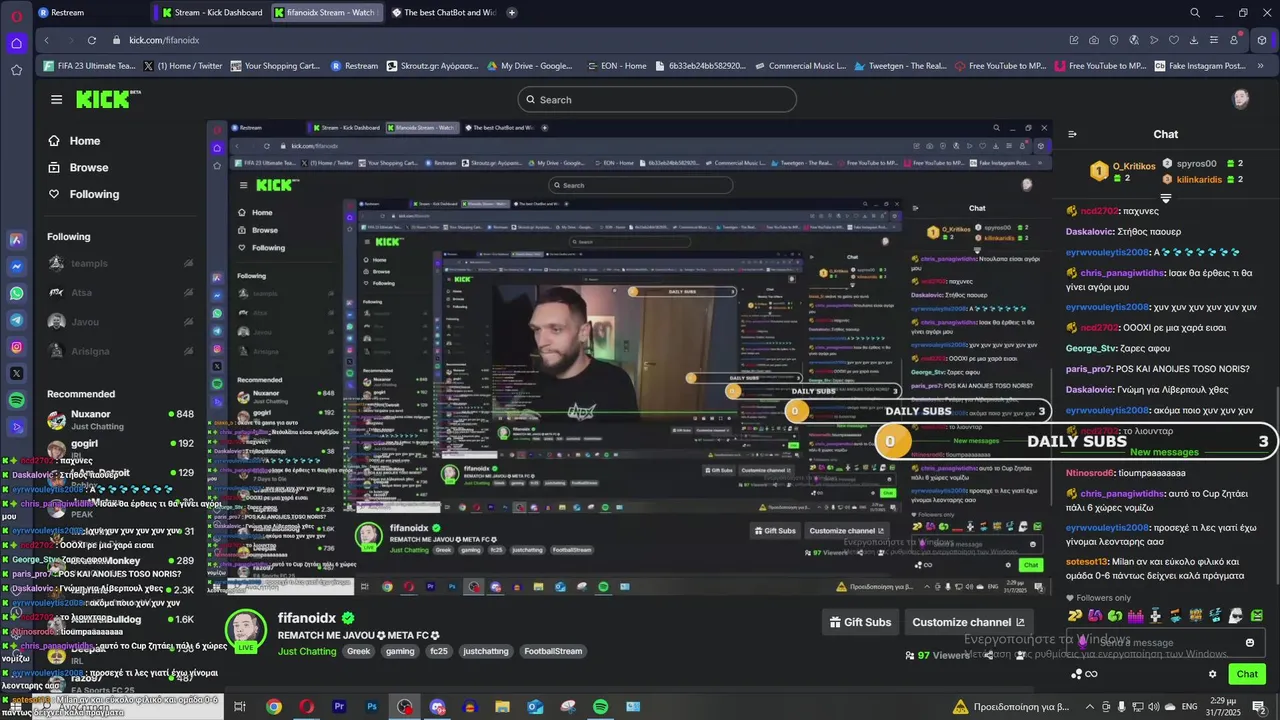
Task: Click the fc25 tag
Action: pyautogui.click(x=438, y=651)
